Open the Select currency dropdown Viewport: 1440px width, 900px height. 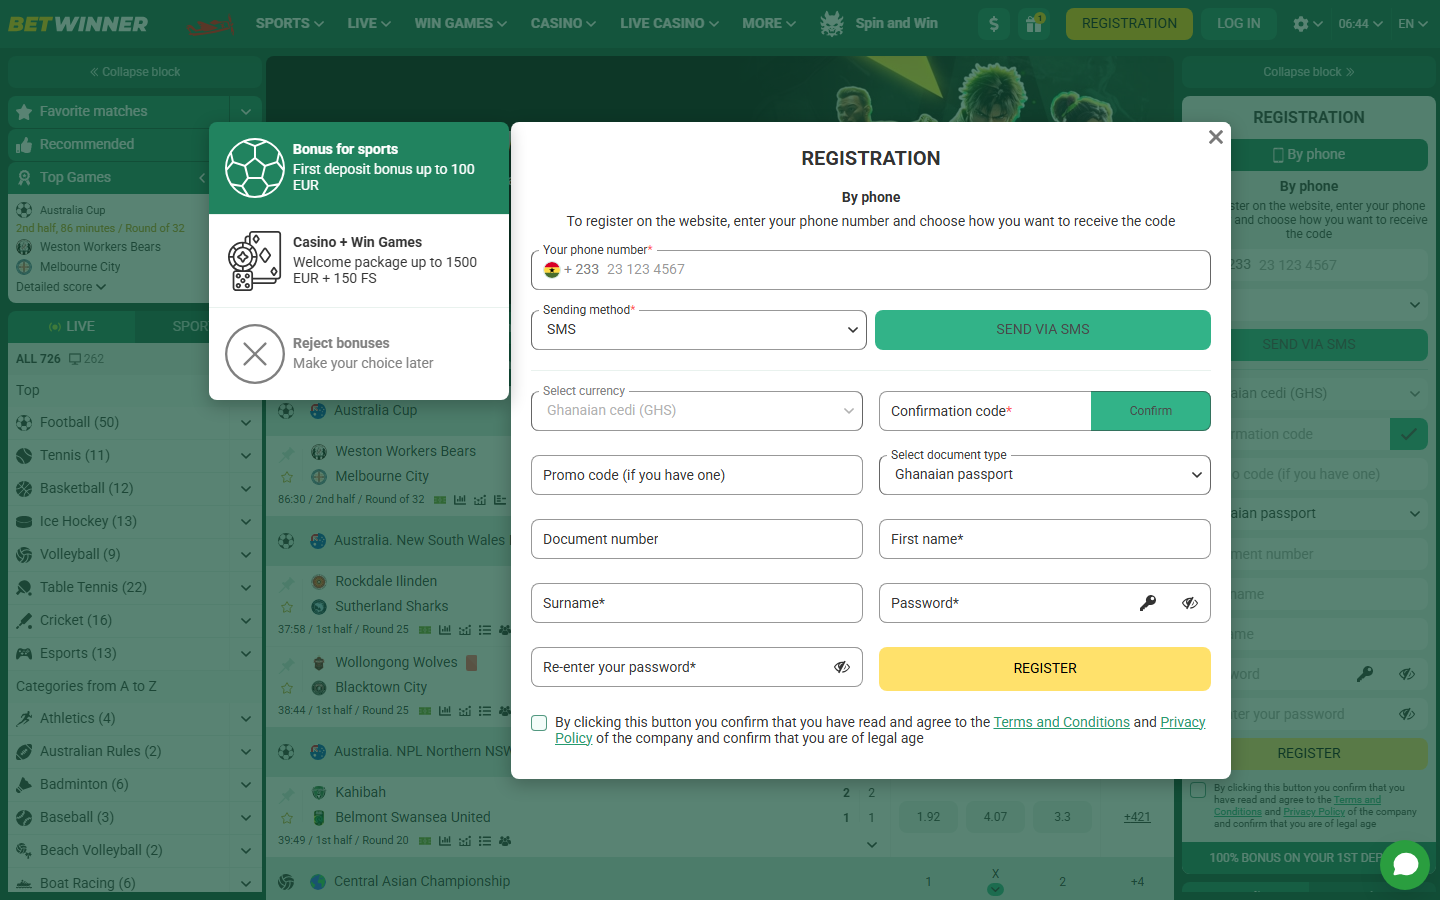pos(697,411)
